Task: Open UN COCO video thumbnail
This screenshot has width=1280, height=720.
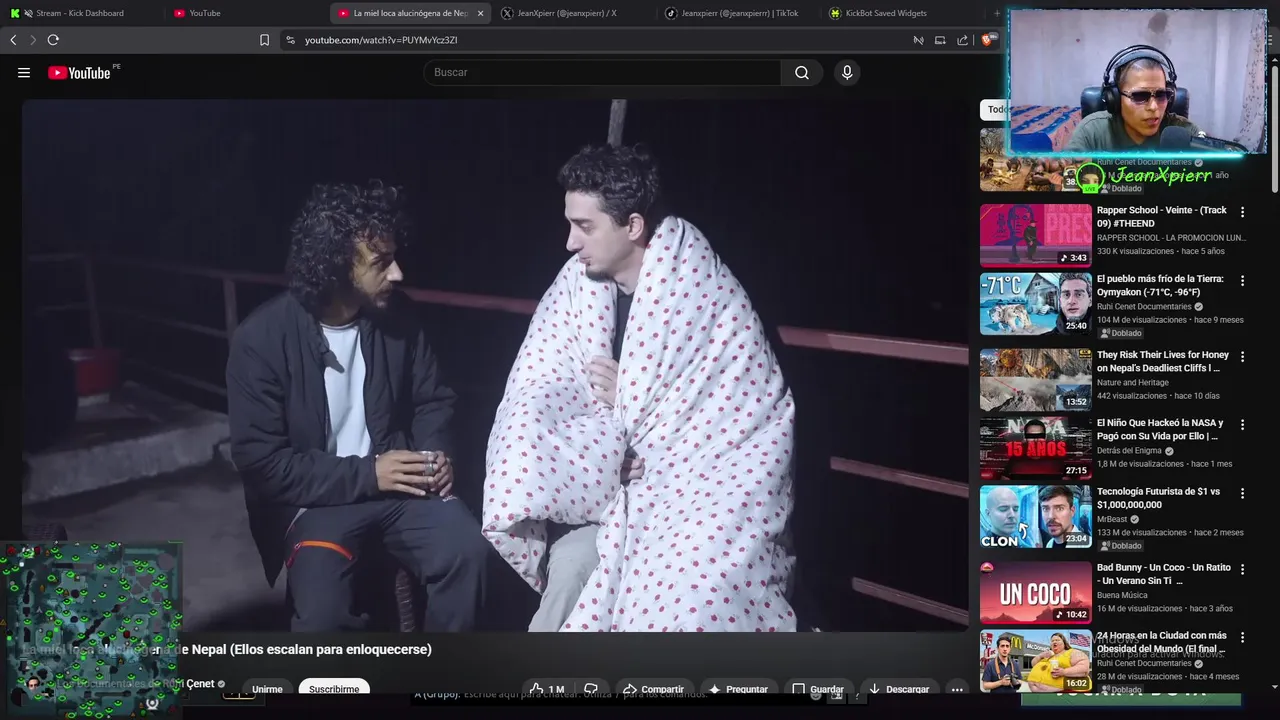Action: pos(1035,592)
